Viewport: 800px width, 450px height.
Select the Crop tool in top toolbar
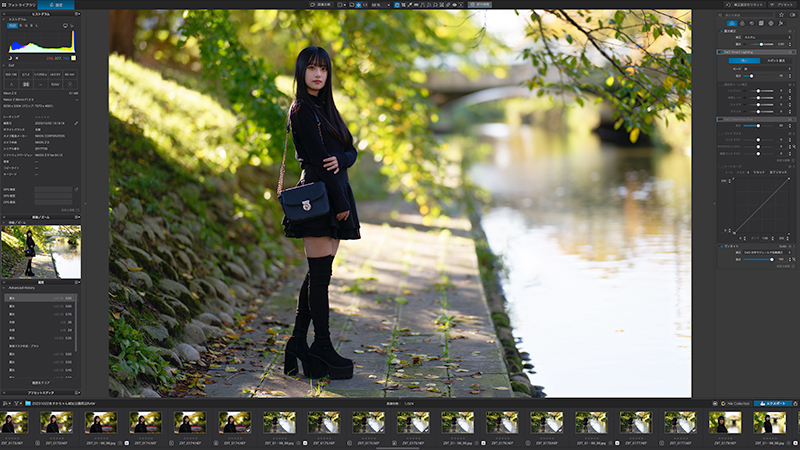click(404, 5)
